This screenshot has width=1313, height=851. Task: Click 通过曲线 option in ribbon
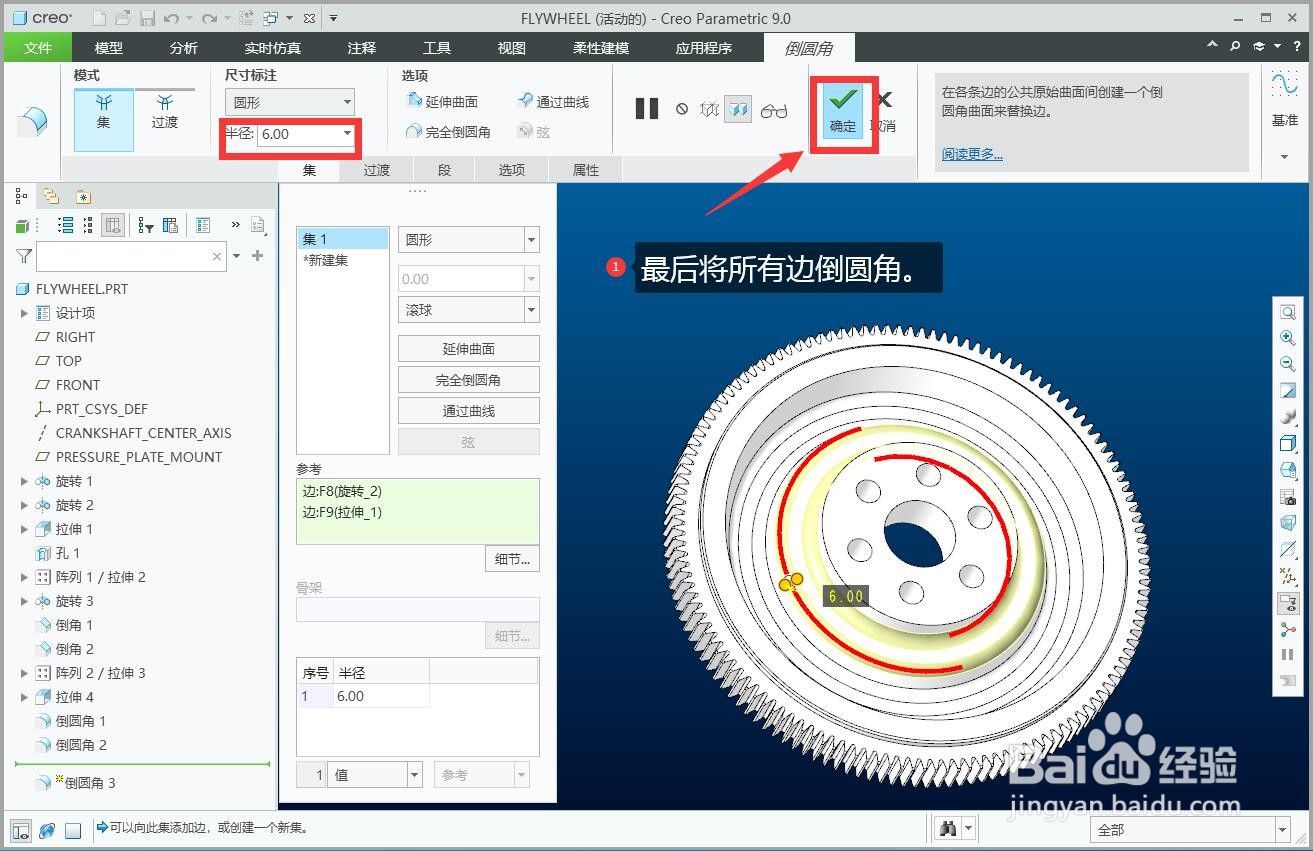coord(554,101)
